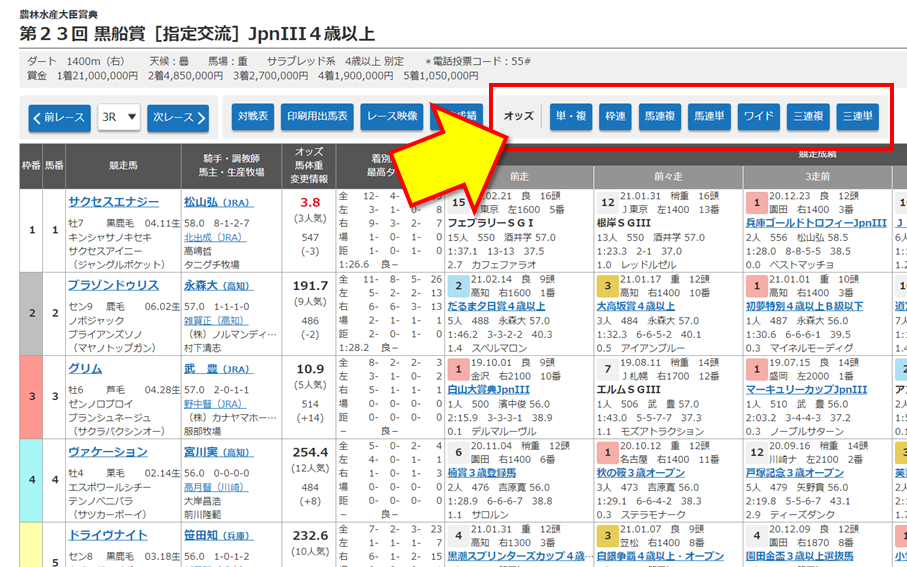Select the ワイド odds tab
The image size is (907, 567).
point(758,117)
